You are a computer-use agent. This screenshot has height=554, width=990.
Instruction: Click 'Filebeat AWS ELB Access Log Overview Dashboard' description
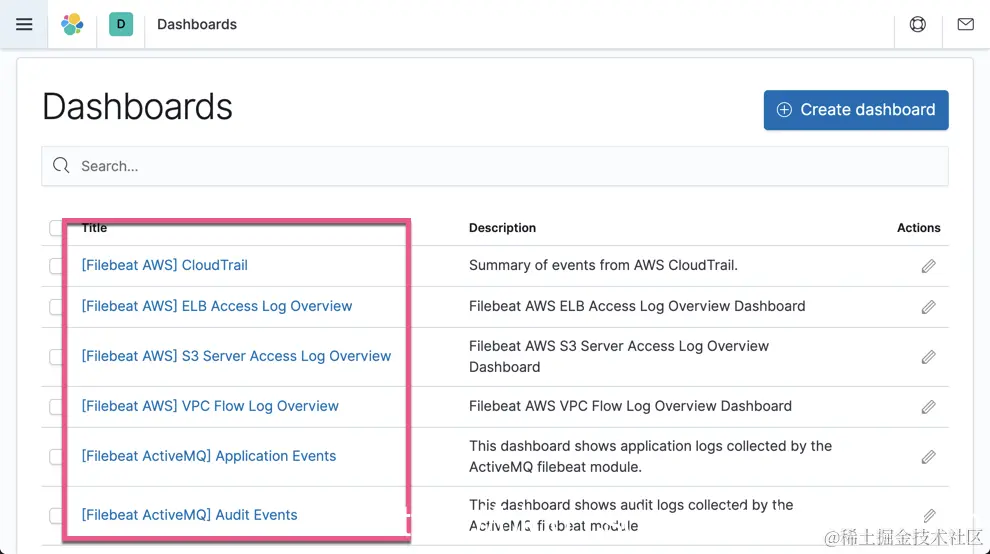(x=637, y=306)
